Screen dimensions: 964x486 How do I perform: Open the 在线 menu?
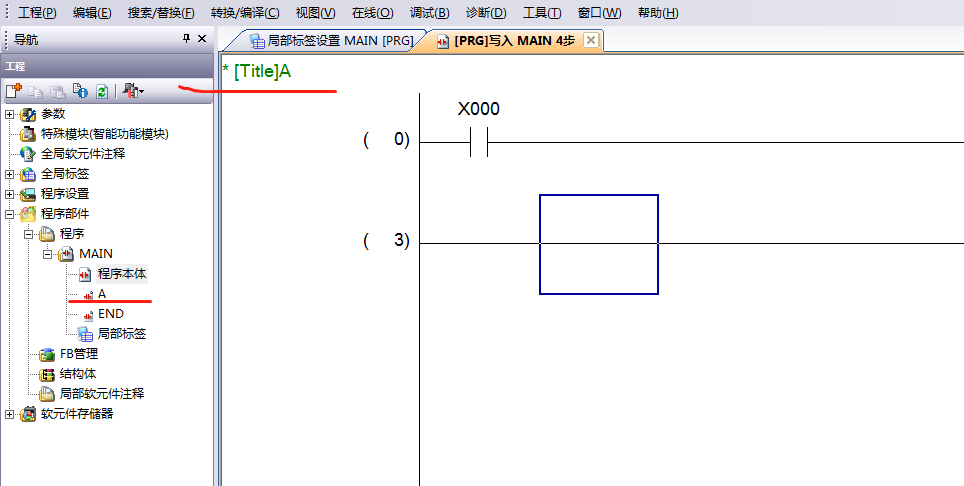[x=372, y=13]
